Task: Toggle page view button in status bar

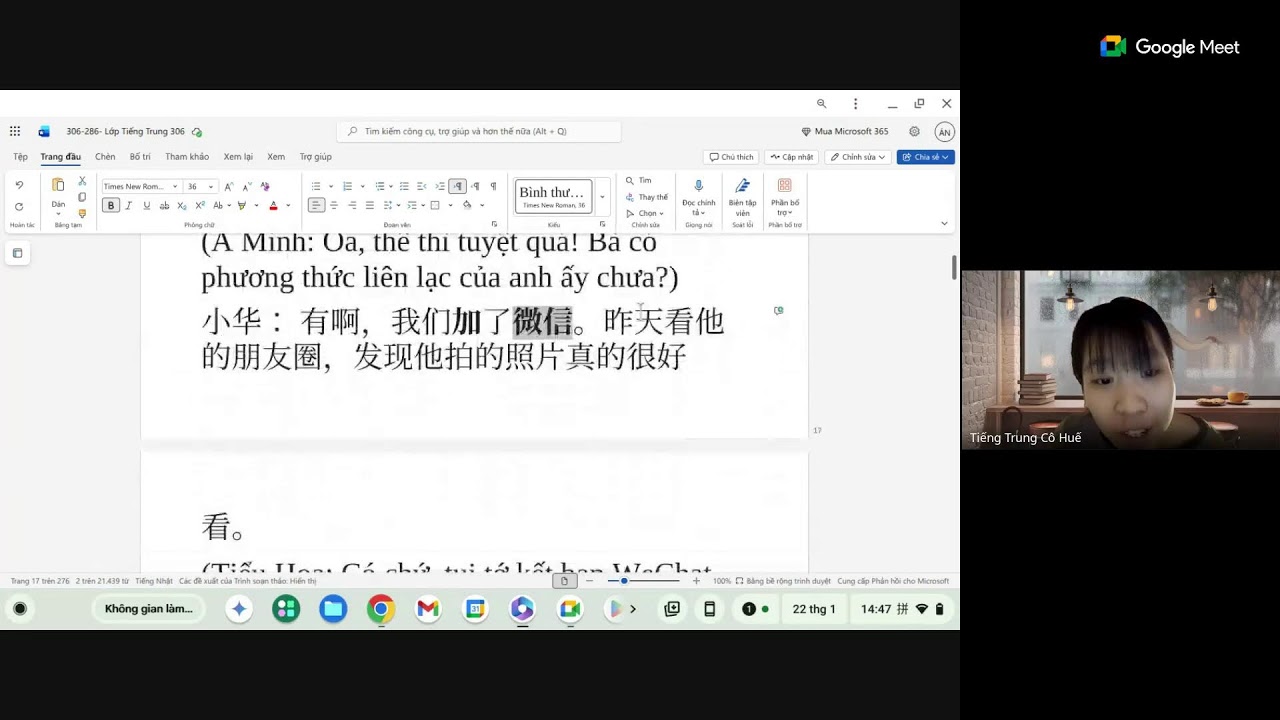Action: [x=565, y=581]
